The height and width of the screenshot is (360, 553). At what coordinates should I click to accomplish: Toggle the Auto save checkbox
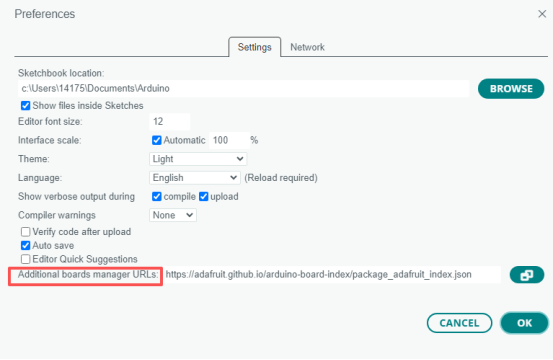click(25, 245)
